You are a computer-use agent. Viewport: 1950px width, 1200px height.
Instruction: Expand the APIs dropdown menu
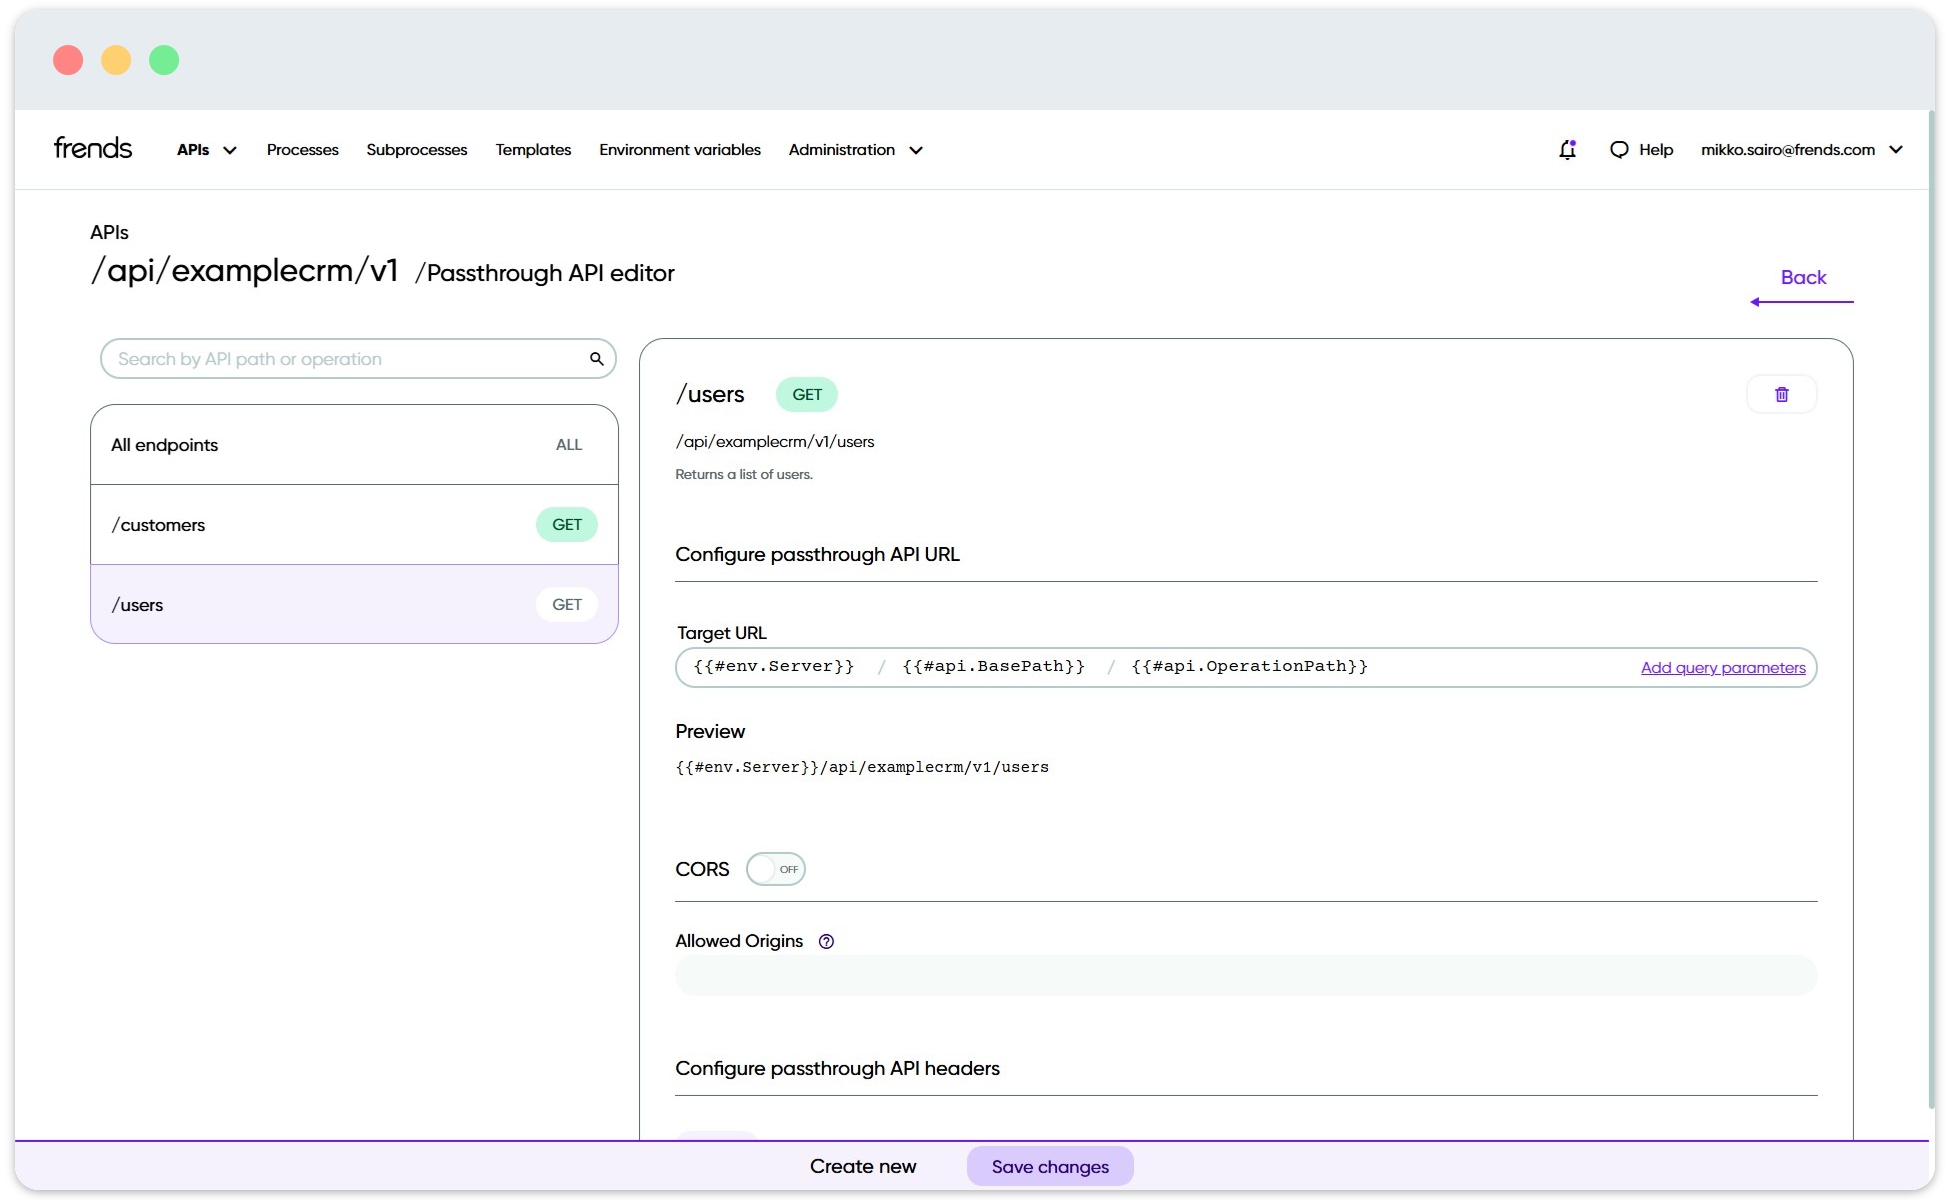pos(206,150)
